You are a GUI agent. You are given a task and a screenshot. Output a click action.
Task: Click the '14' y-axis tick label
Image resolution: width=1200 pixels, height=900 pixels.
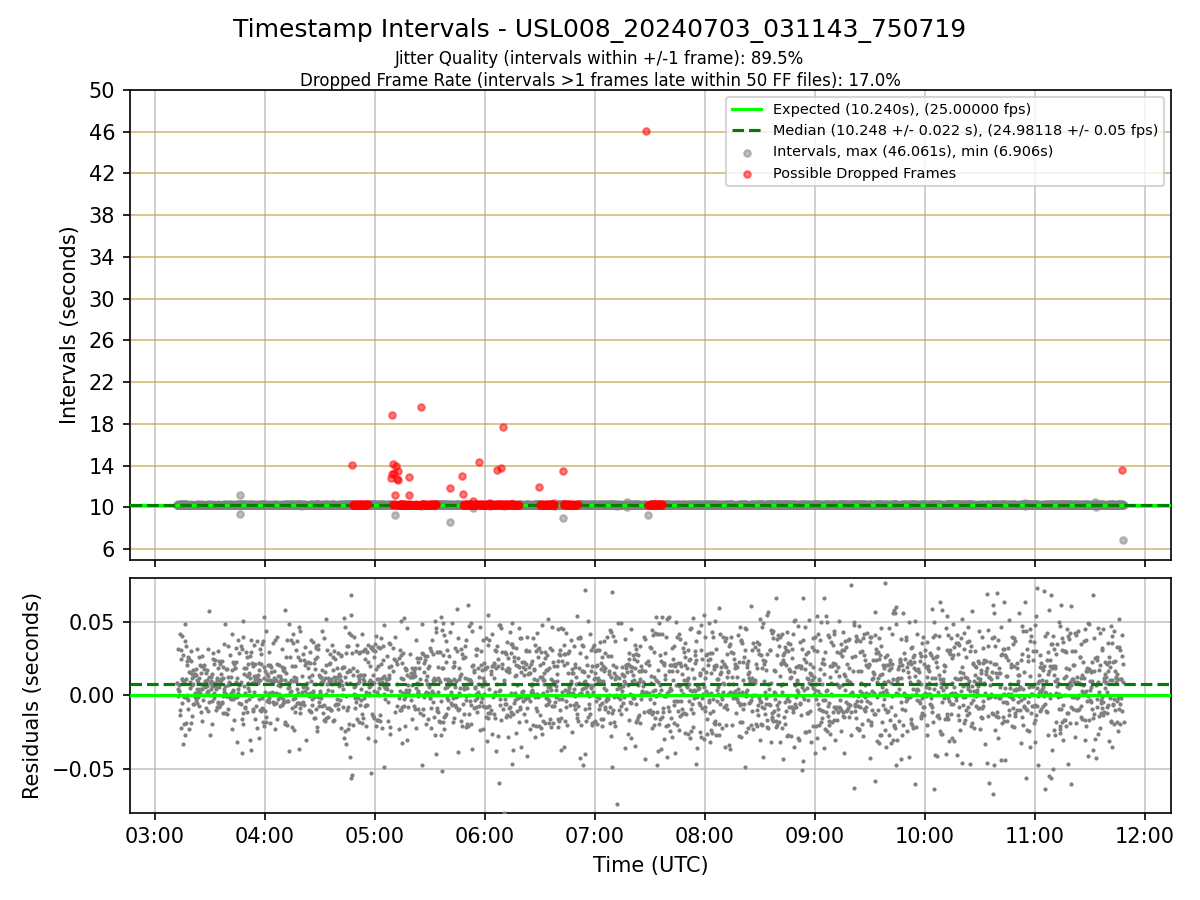(102, 466)
